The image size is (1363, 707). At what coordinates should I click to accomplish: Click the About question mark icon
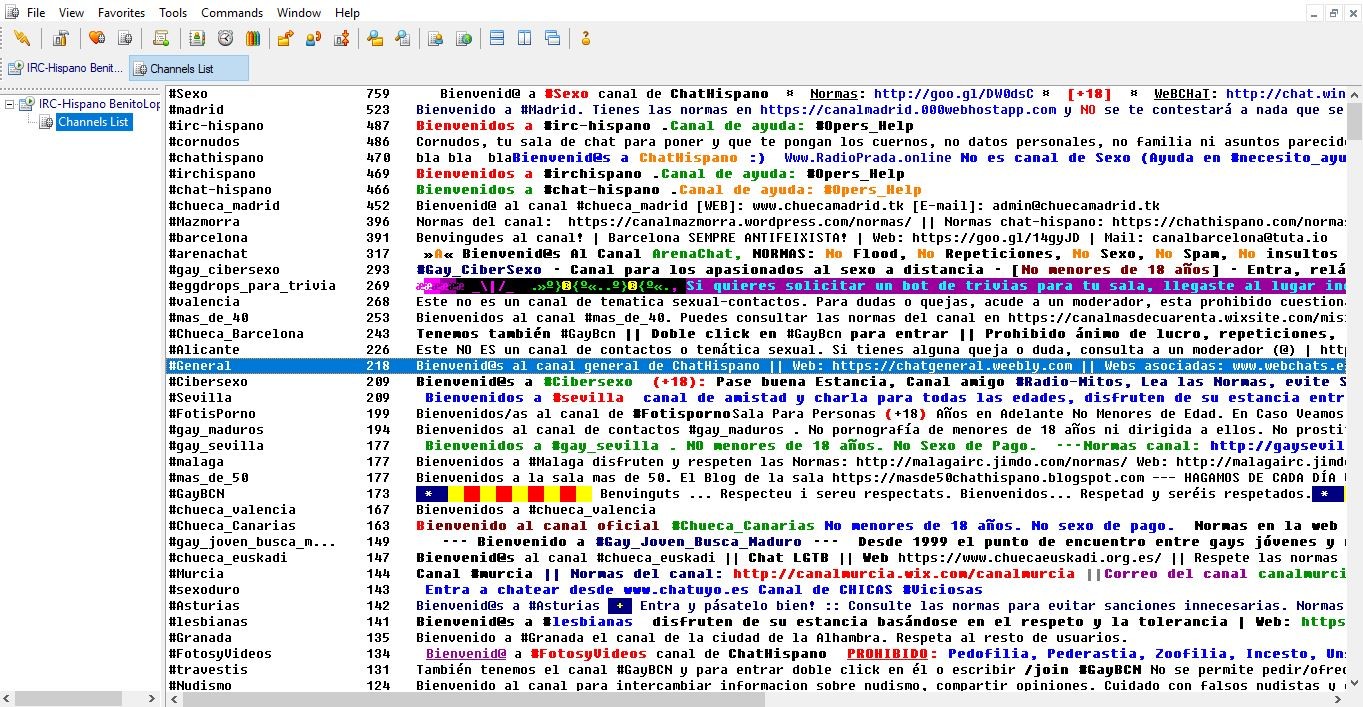[x=585, y=39]
